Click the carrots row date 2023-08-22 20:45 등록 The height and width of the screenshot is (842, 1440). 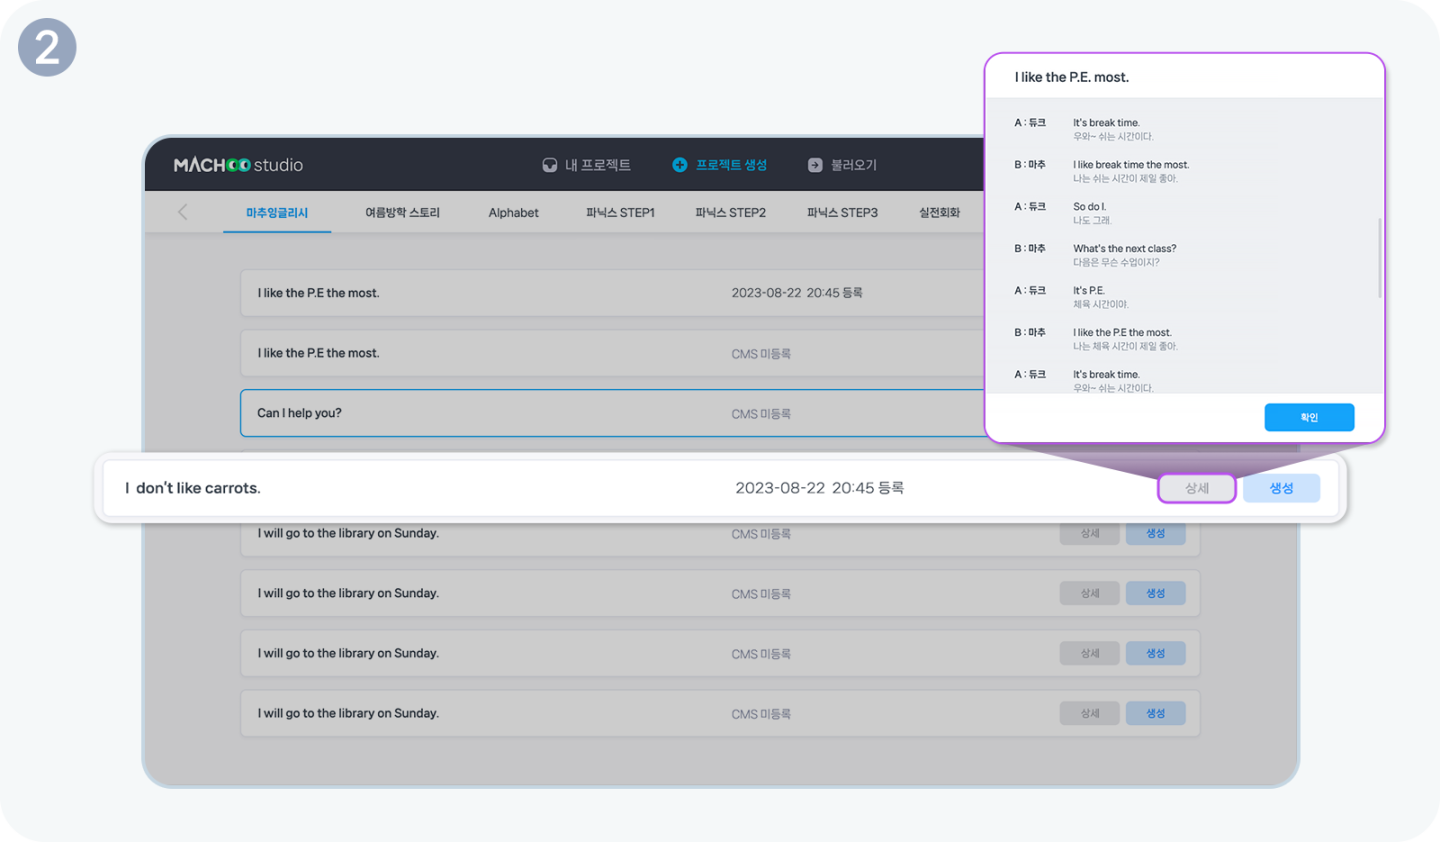coord(819,488)
